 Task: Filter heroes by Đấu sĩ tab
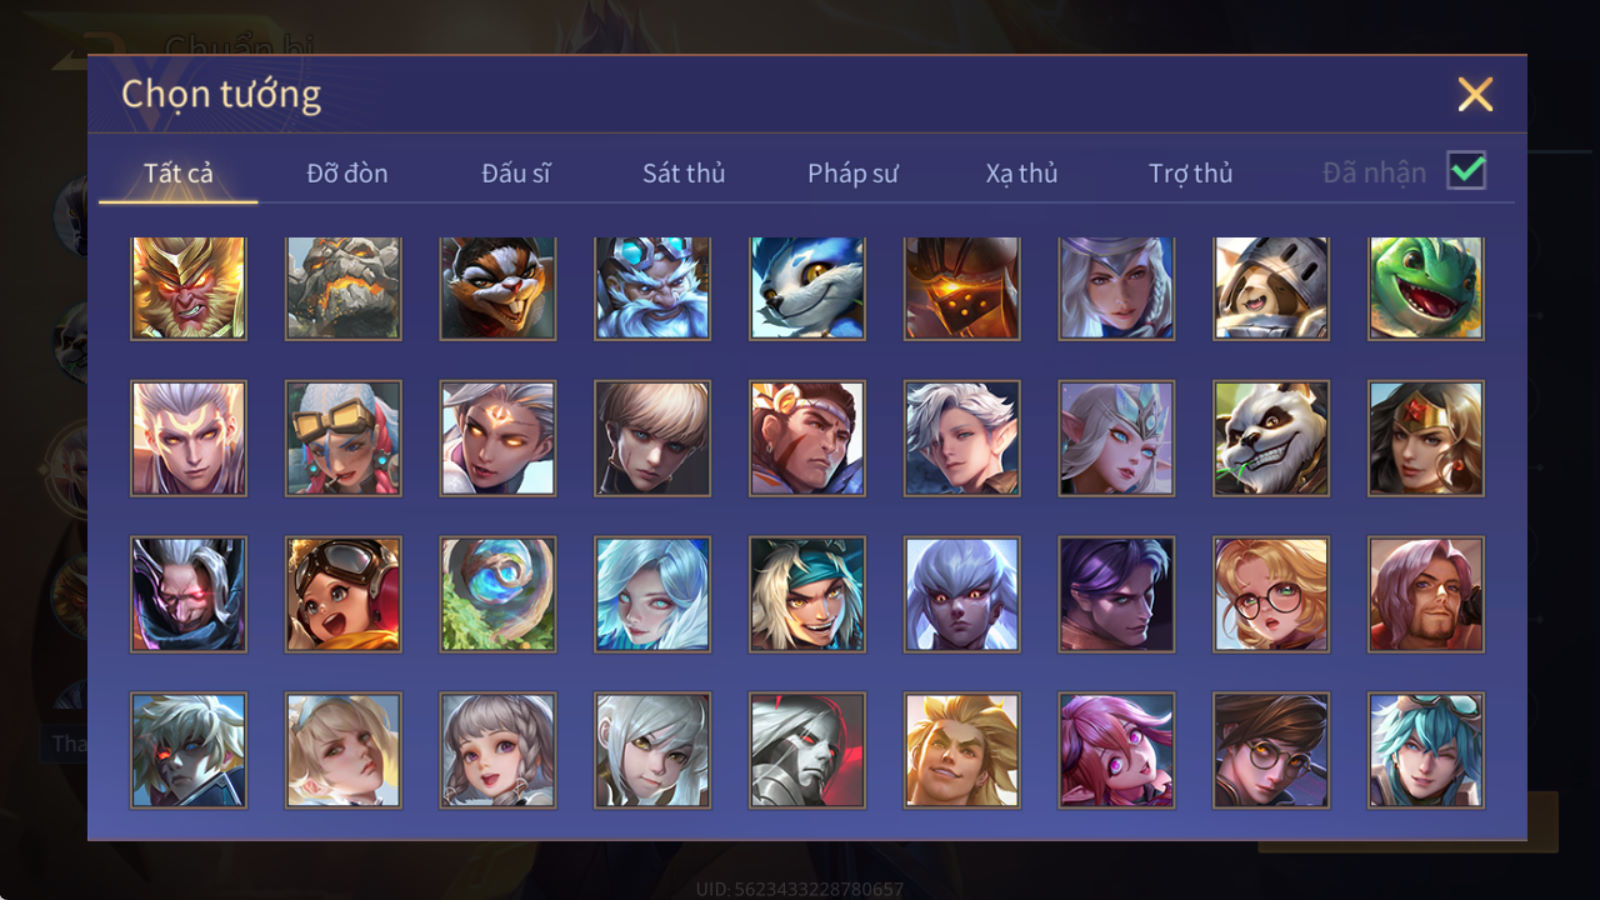pyautogui.click(x=515, y=173)
